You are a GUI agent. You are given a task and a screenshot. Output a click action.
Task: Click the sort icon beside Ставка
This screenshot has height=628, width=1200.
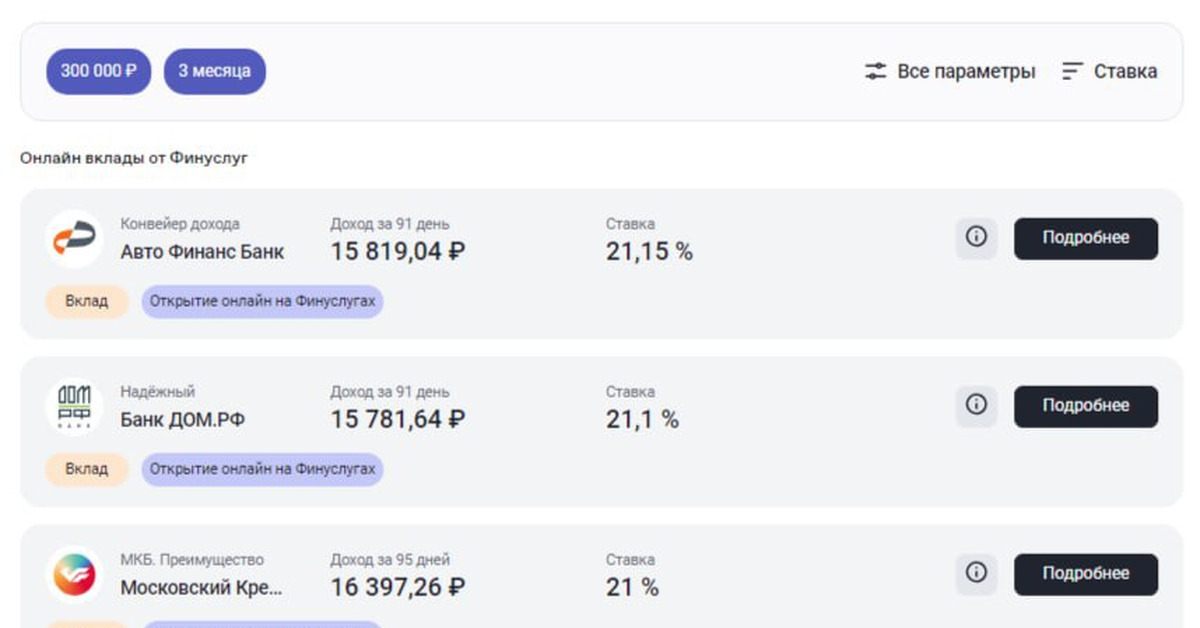coord(1072,72)
